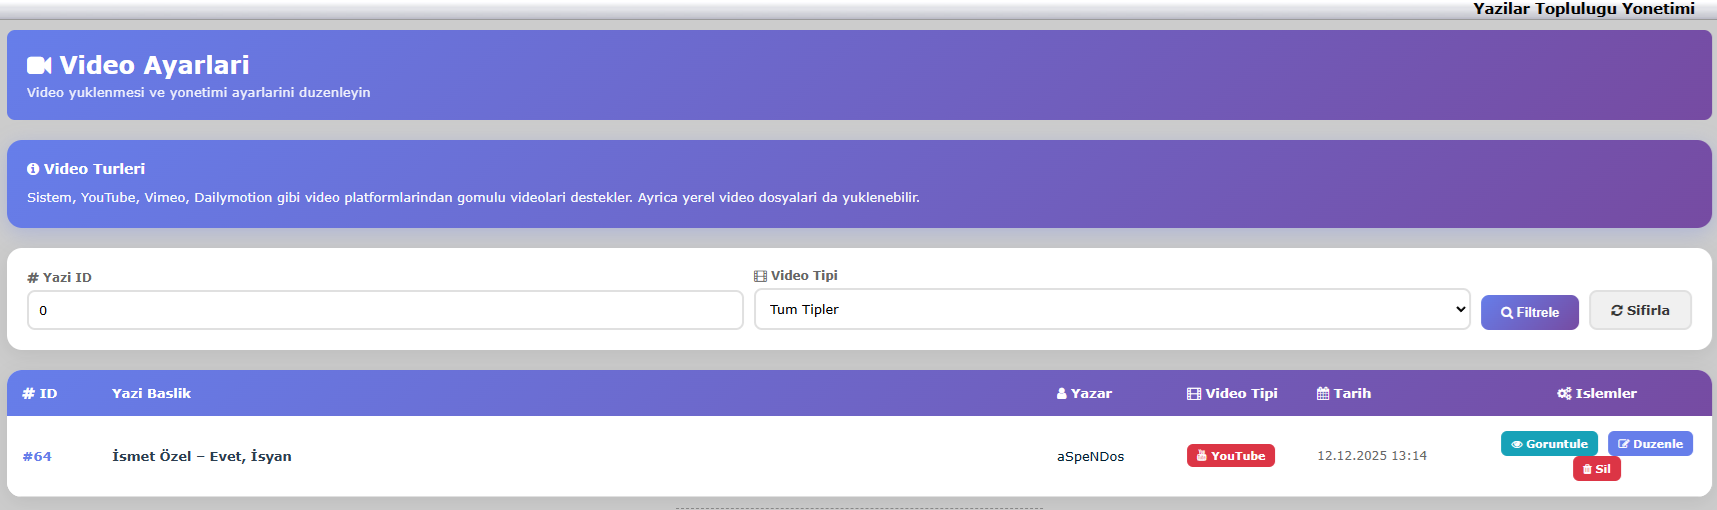Reset filters with the Sifirla button
This screenshot has width=1717, height=510.
click(1640, 310)
